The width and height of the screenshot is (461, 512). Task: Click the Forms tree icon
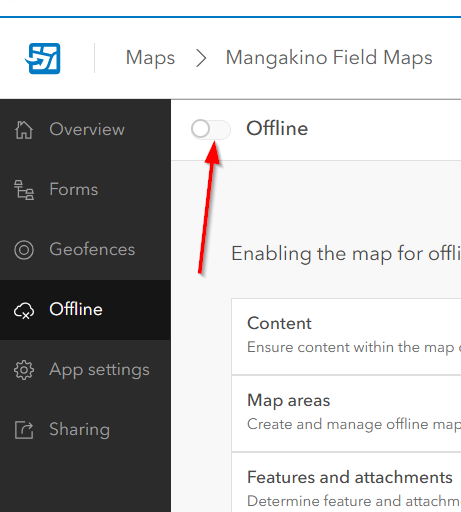point(24,190)
